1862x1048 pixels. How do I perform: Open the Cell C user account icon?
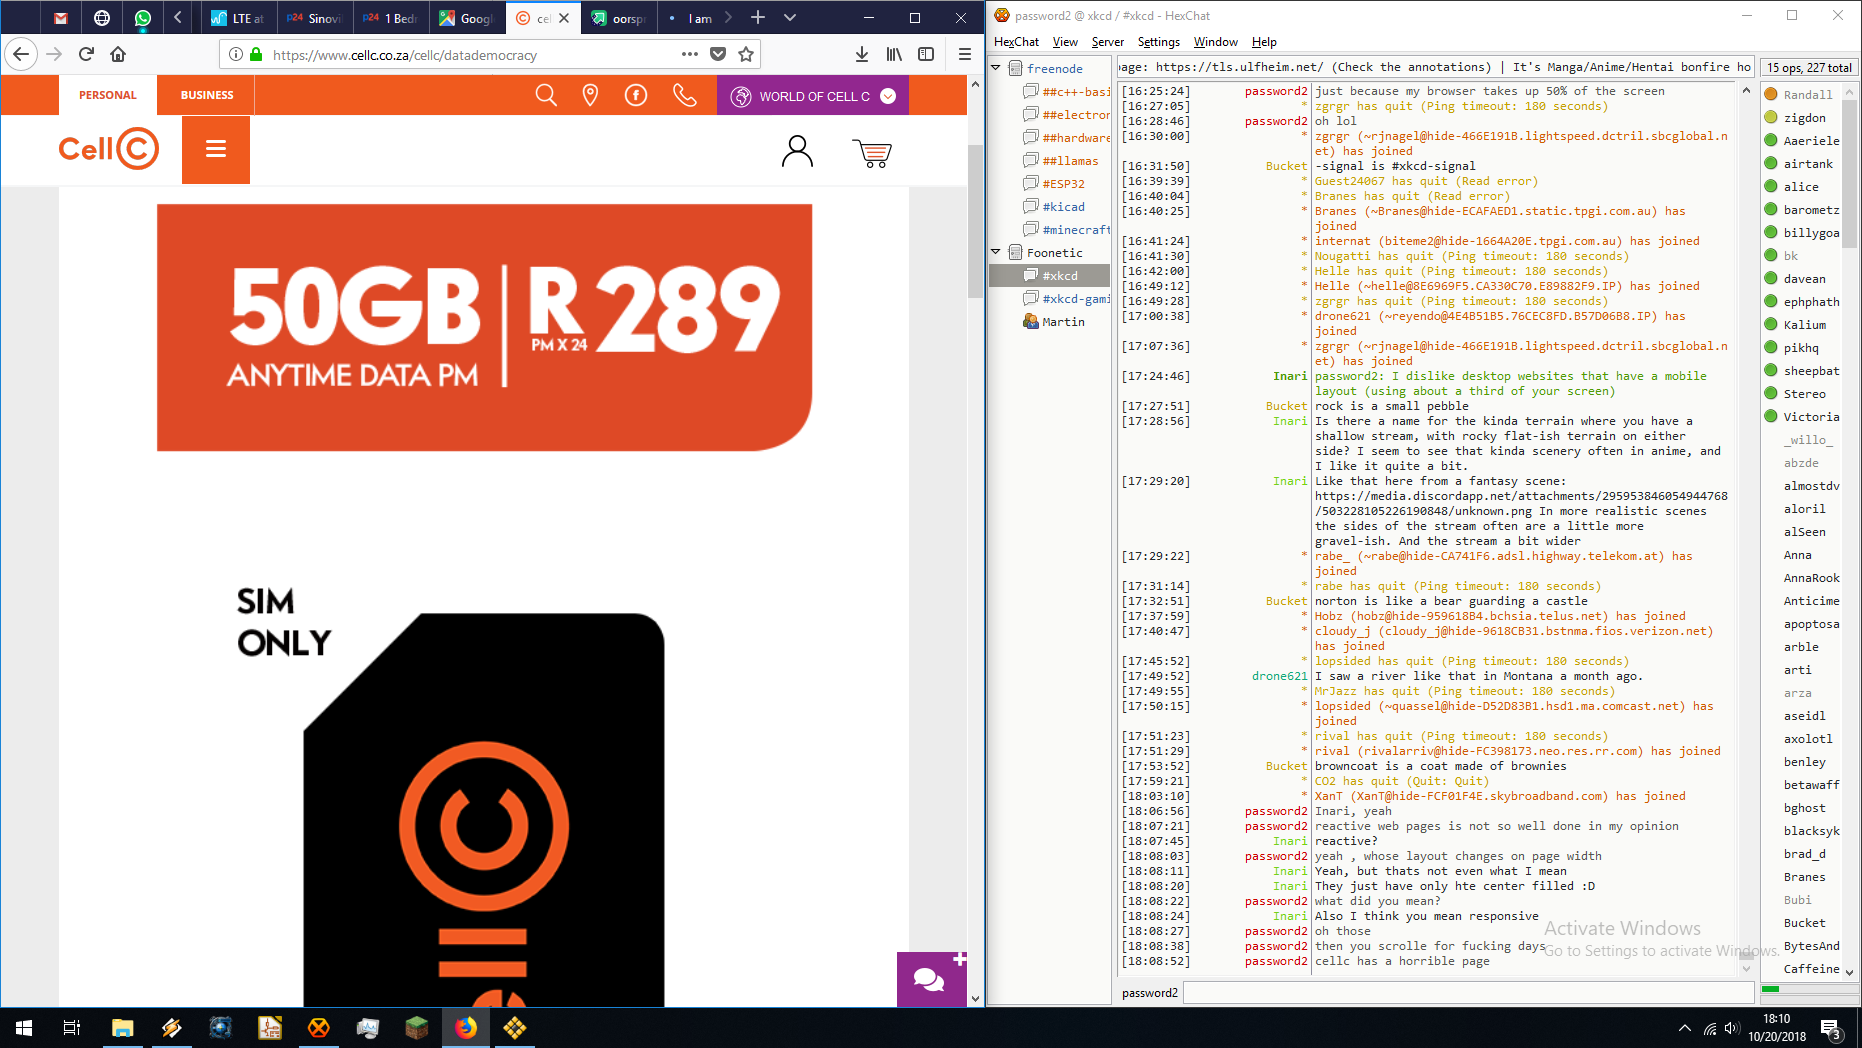797,151
